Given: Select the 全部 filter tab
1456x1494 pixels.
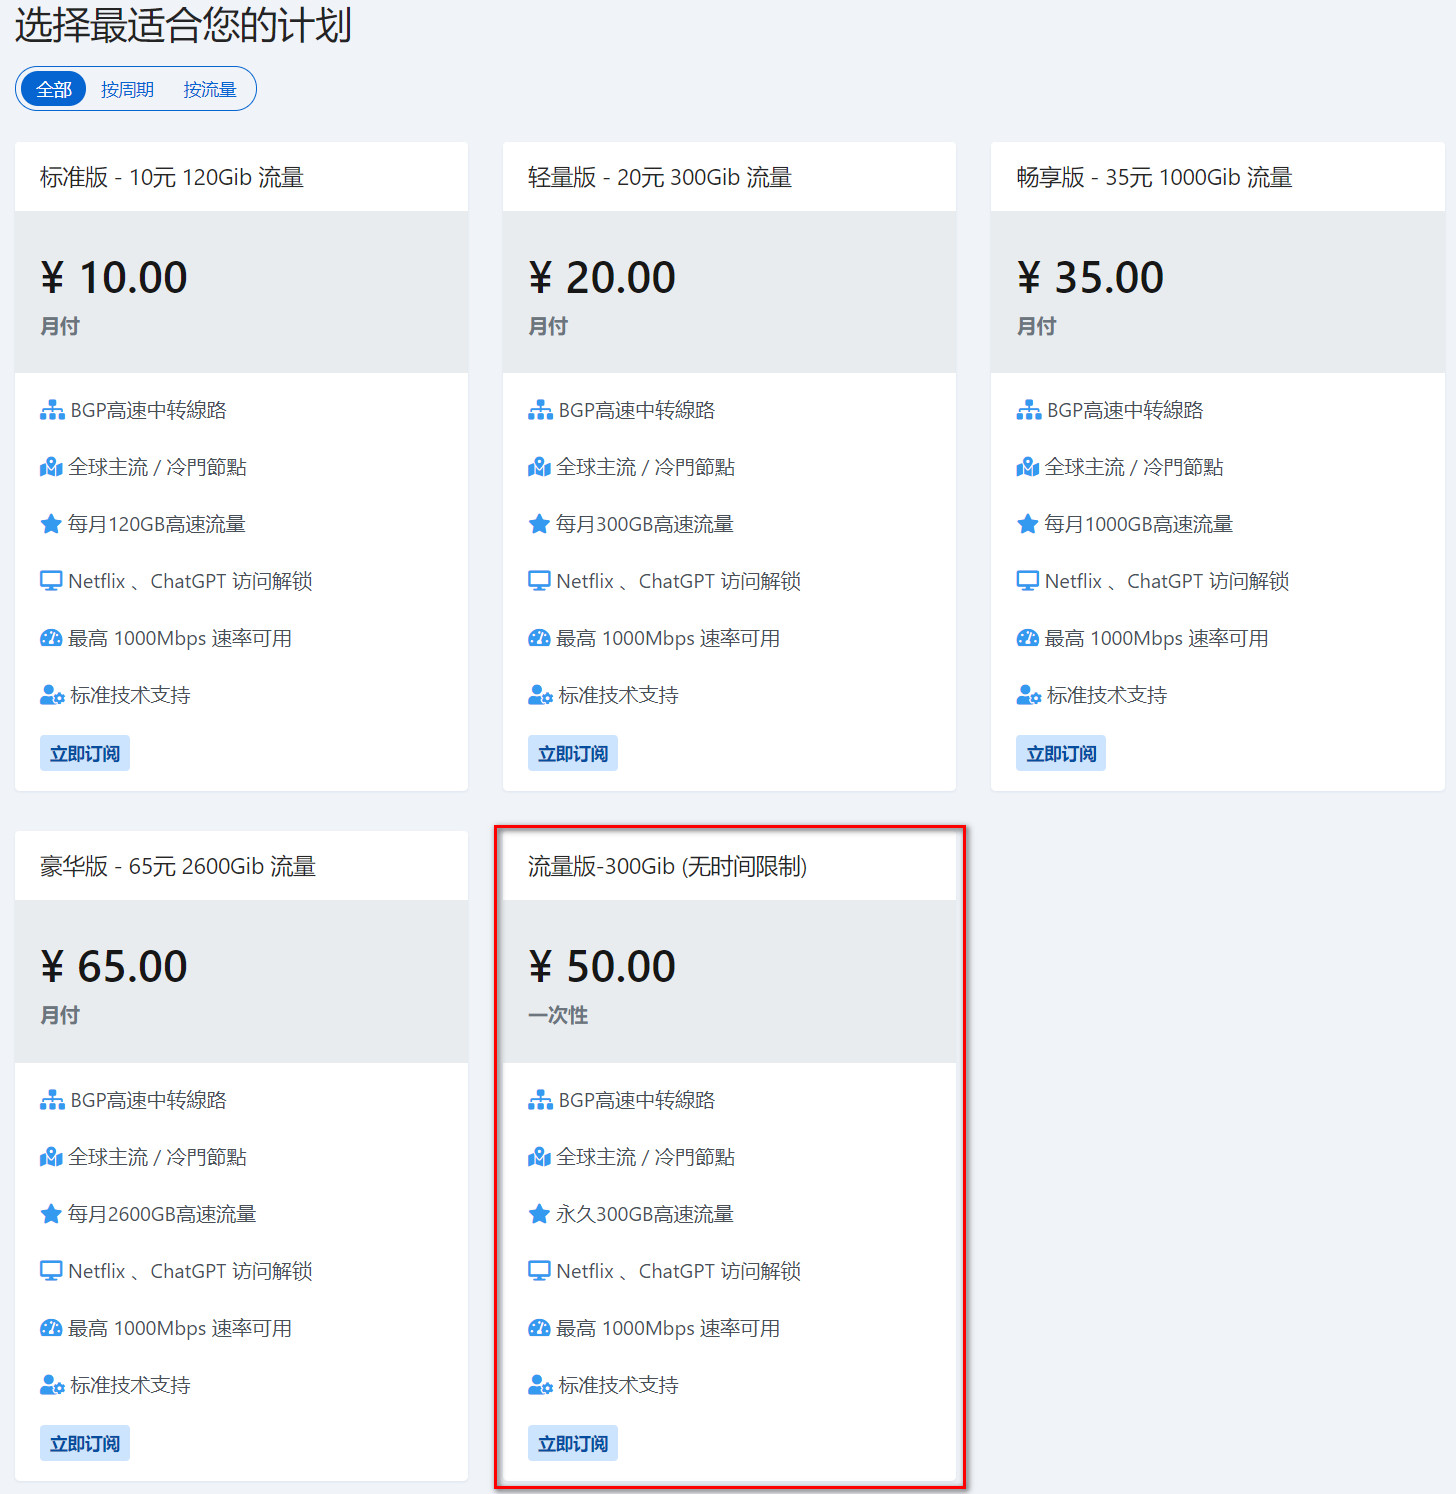Looking at the screenshot, I should click(x=54, y=90).
